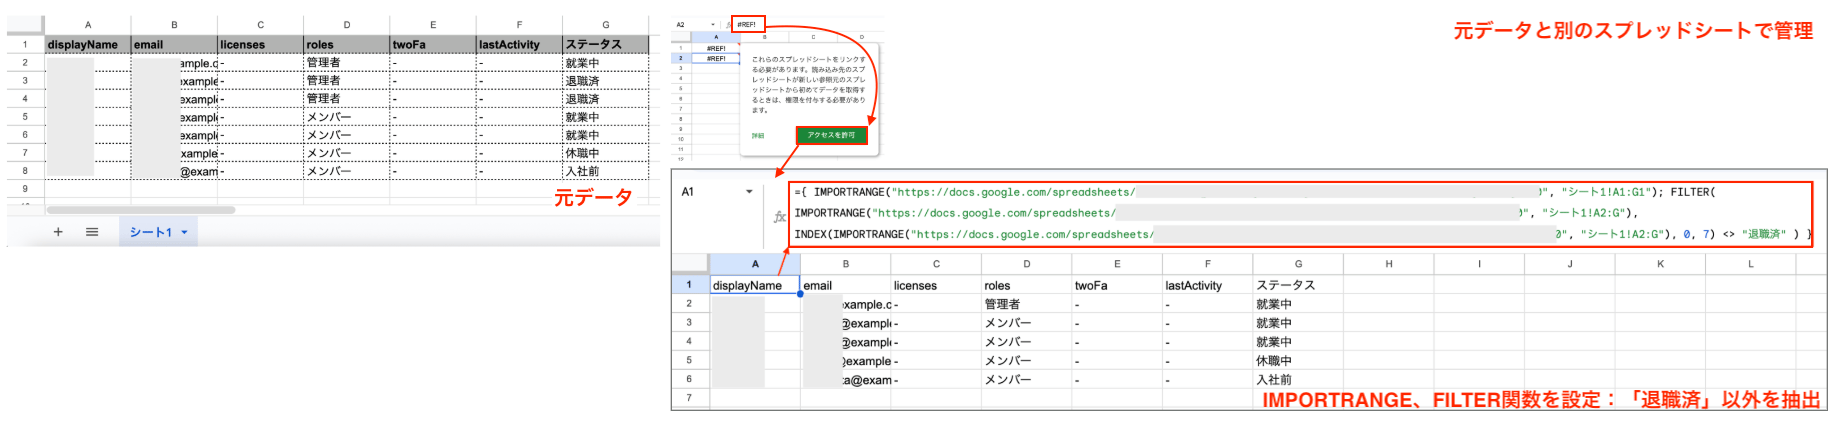Screen dimensions: 1838x422
Task: Select licenses cell C1 in result sheet
Action: pyautogui.click(x=936, y=285)
